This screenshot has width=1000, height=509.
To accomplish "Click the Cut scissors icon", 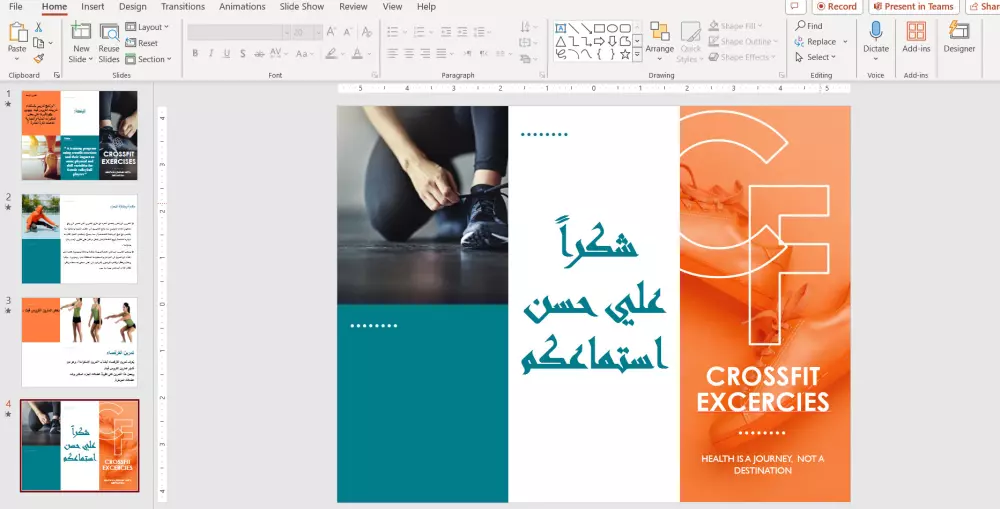I will (38, 27).
